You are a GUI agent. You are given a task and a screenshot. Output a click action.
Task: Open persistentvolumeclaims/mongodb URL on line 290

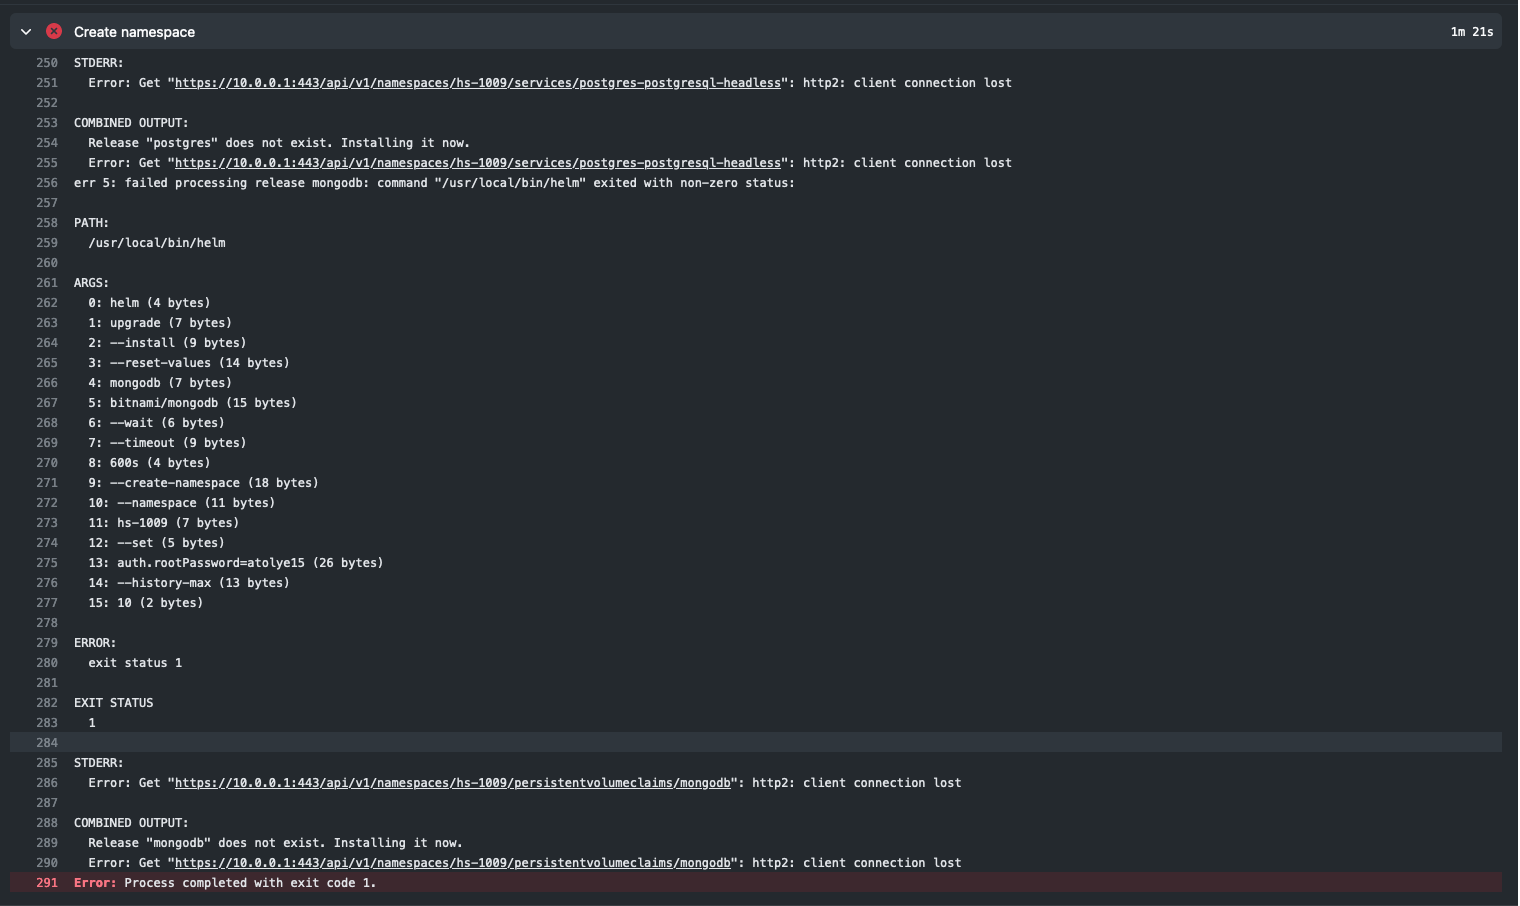[453, 863]
